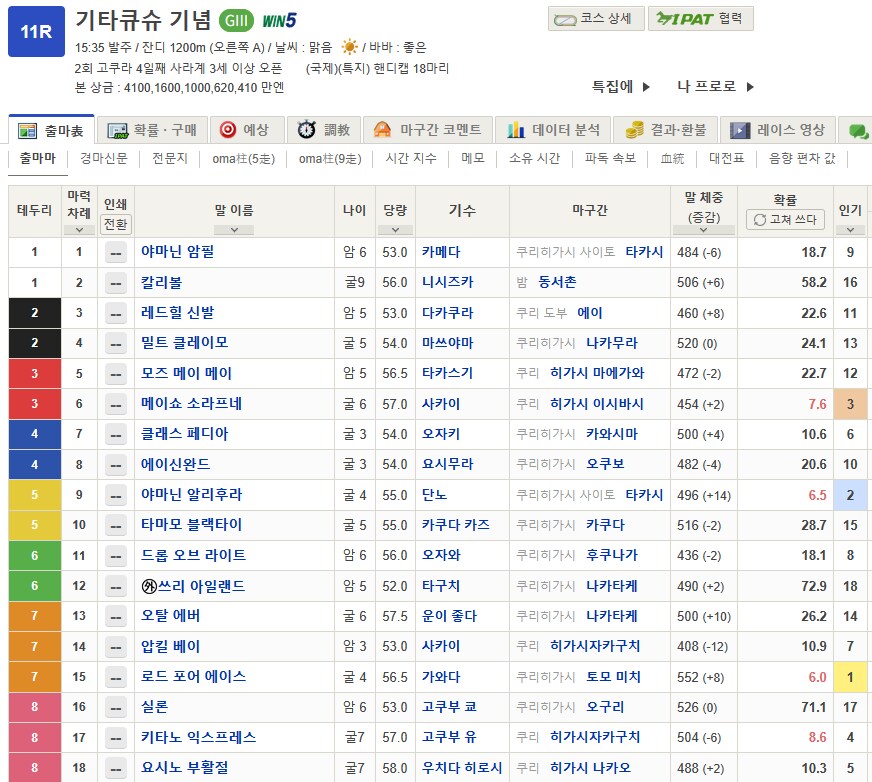Click the IPAT 협력 button
This screenshot has height=782, width=872.
click(x=701, y=19)
